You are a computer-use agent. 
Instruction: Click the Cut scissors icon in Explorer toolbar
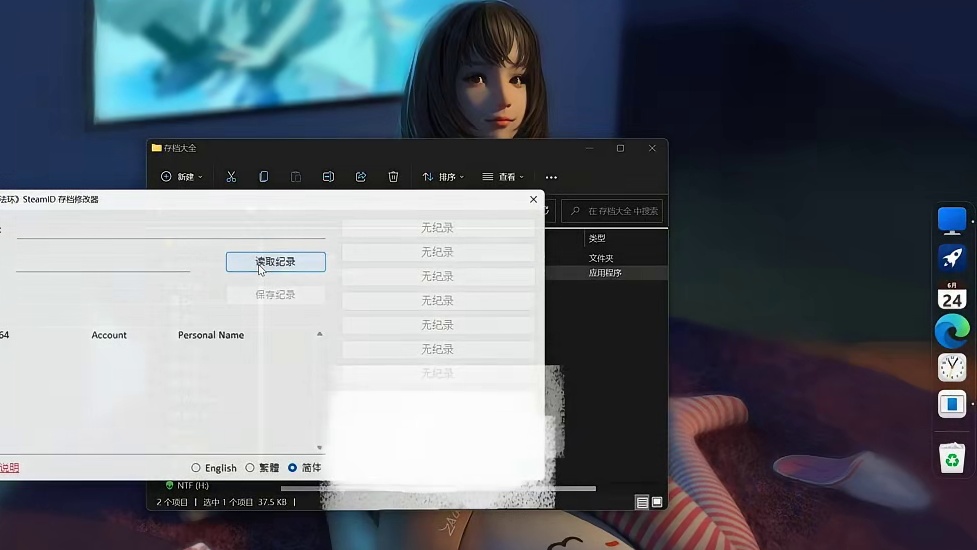click(231, 177)
